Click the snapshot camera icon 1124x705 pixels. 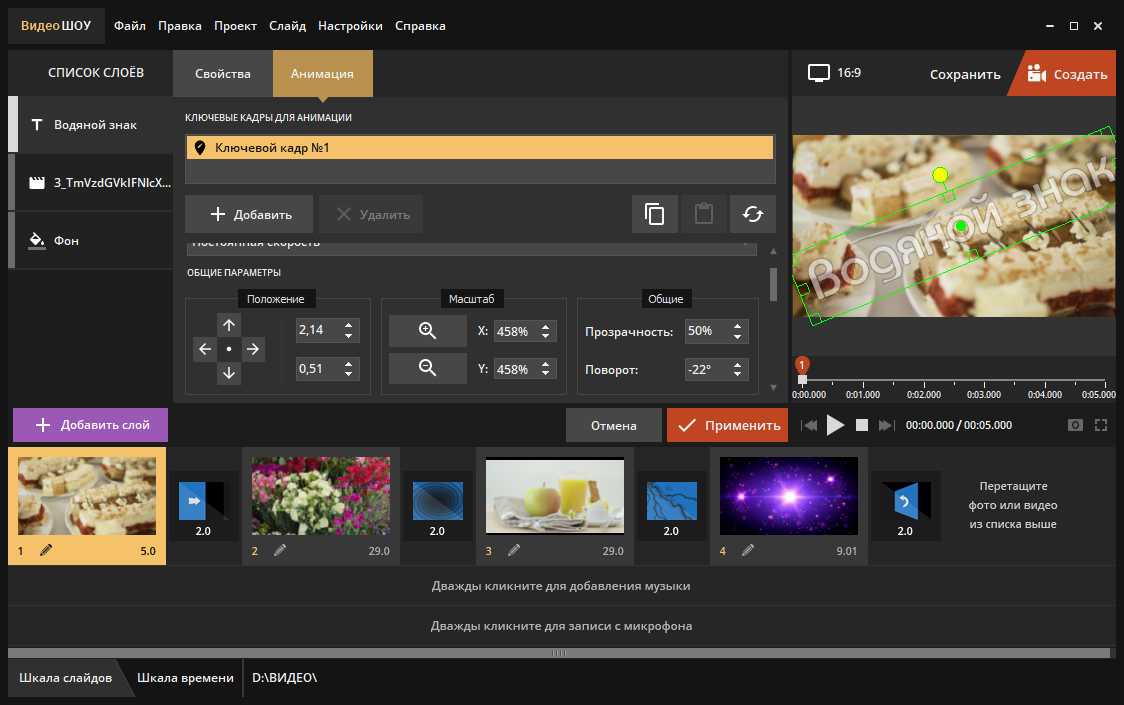tap(1075, 425)
